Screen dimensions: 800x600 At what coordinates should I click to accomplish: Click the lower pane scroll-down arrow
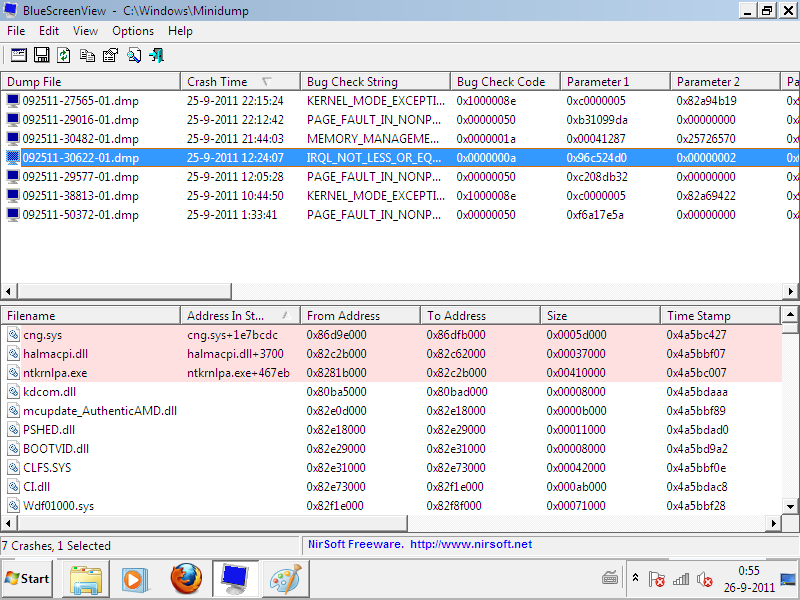pyautogui.click(x=790, y=507)
